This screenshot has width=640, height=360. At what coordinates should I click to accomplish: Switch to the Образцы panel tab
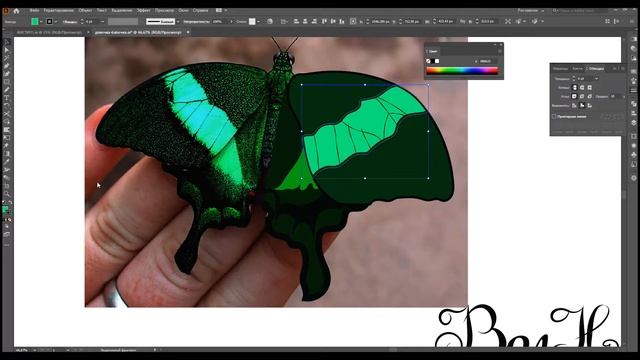(x=560, y=69)
